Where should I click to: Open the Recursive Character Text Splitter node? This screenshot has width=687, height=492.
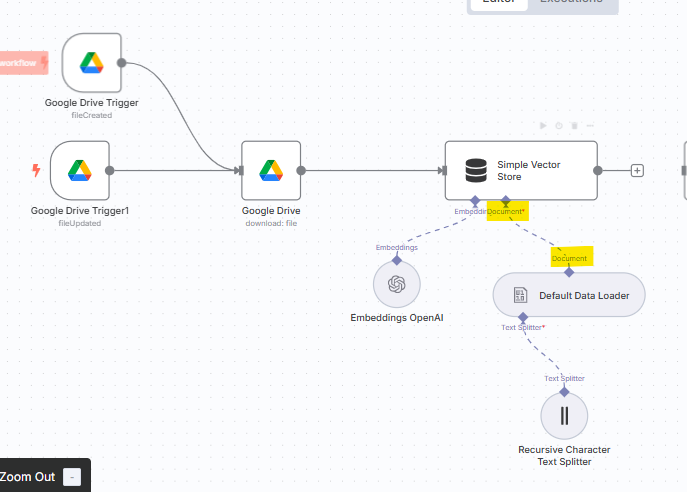564,416
